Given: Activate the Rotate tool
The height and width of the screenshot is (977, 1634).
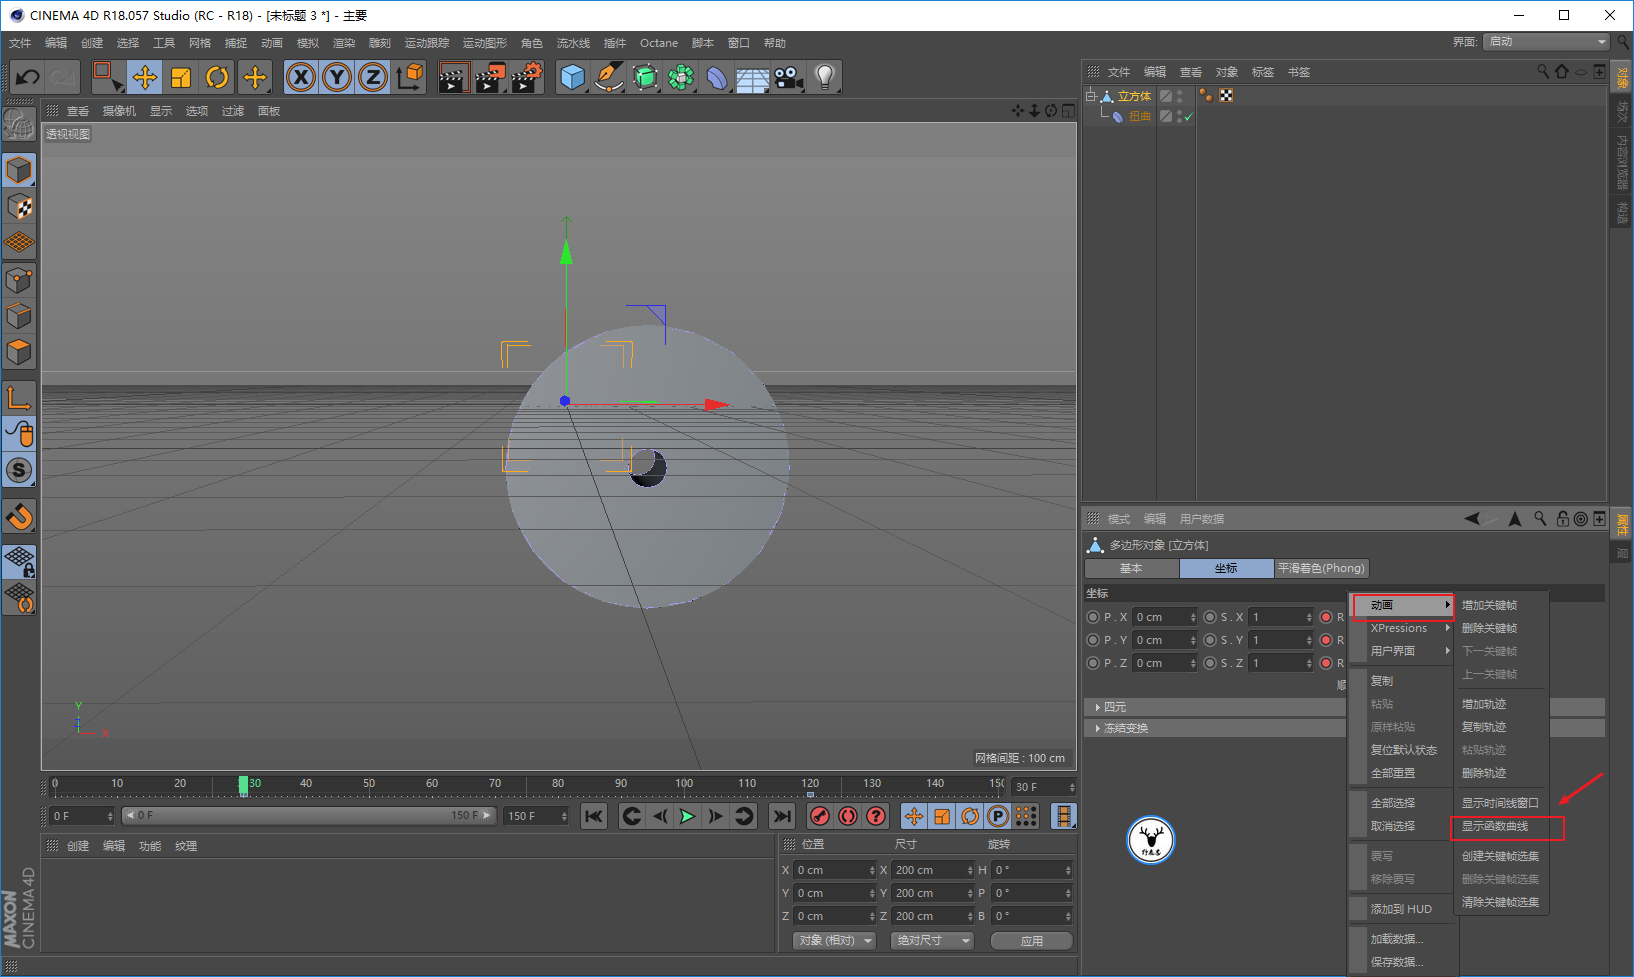Looking at the screenshot, I should (217, 77).
